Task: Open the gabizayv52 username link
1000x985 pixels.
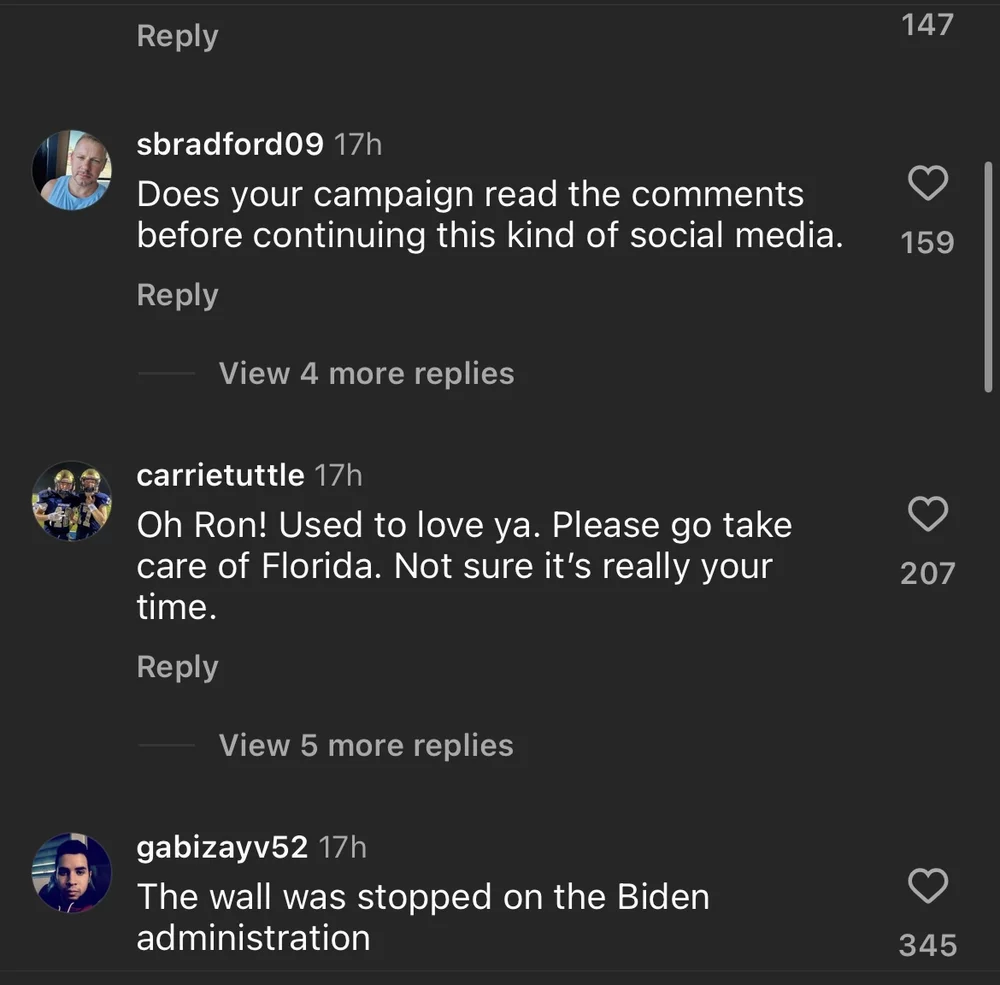Action: point(222,848)
